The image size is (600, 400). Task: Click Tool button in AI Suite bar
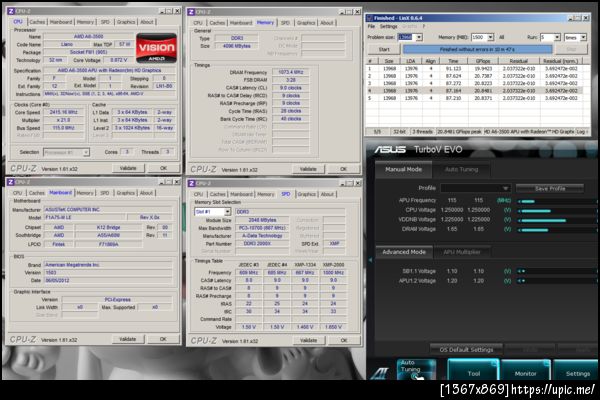click(473, 370)
